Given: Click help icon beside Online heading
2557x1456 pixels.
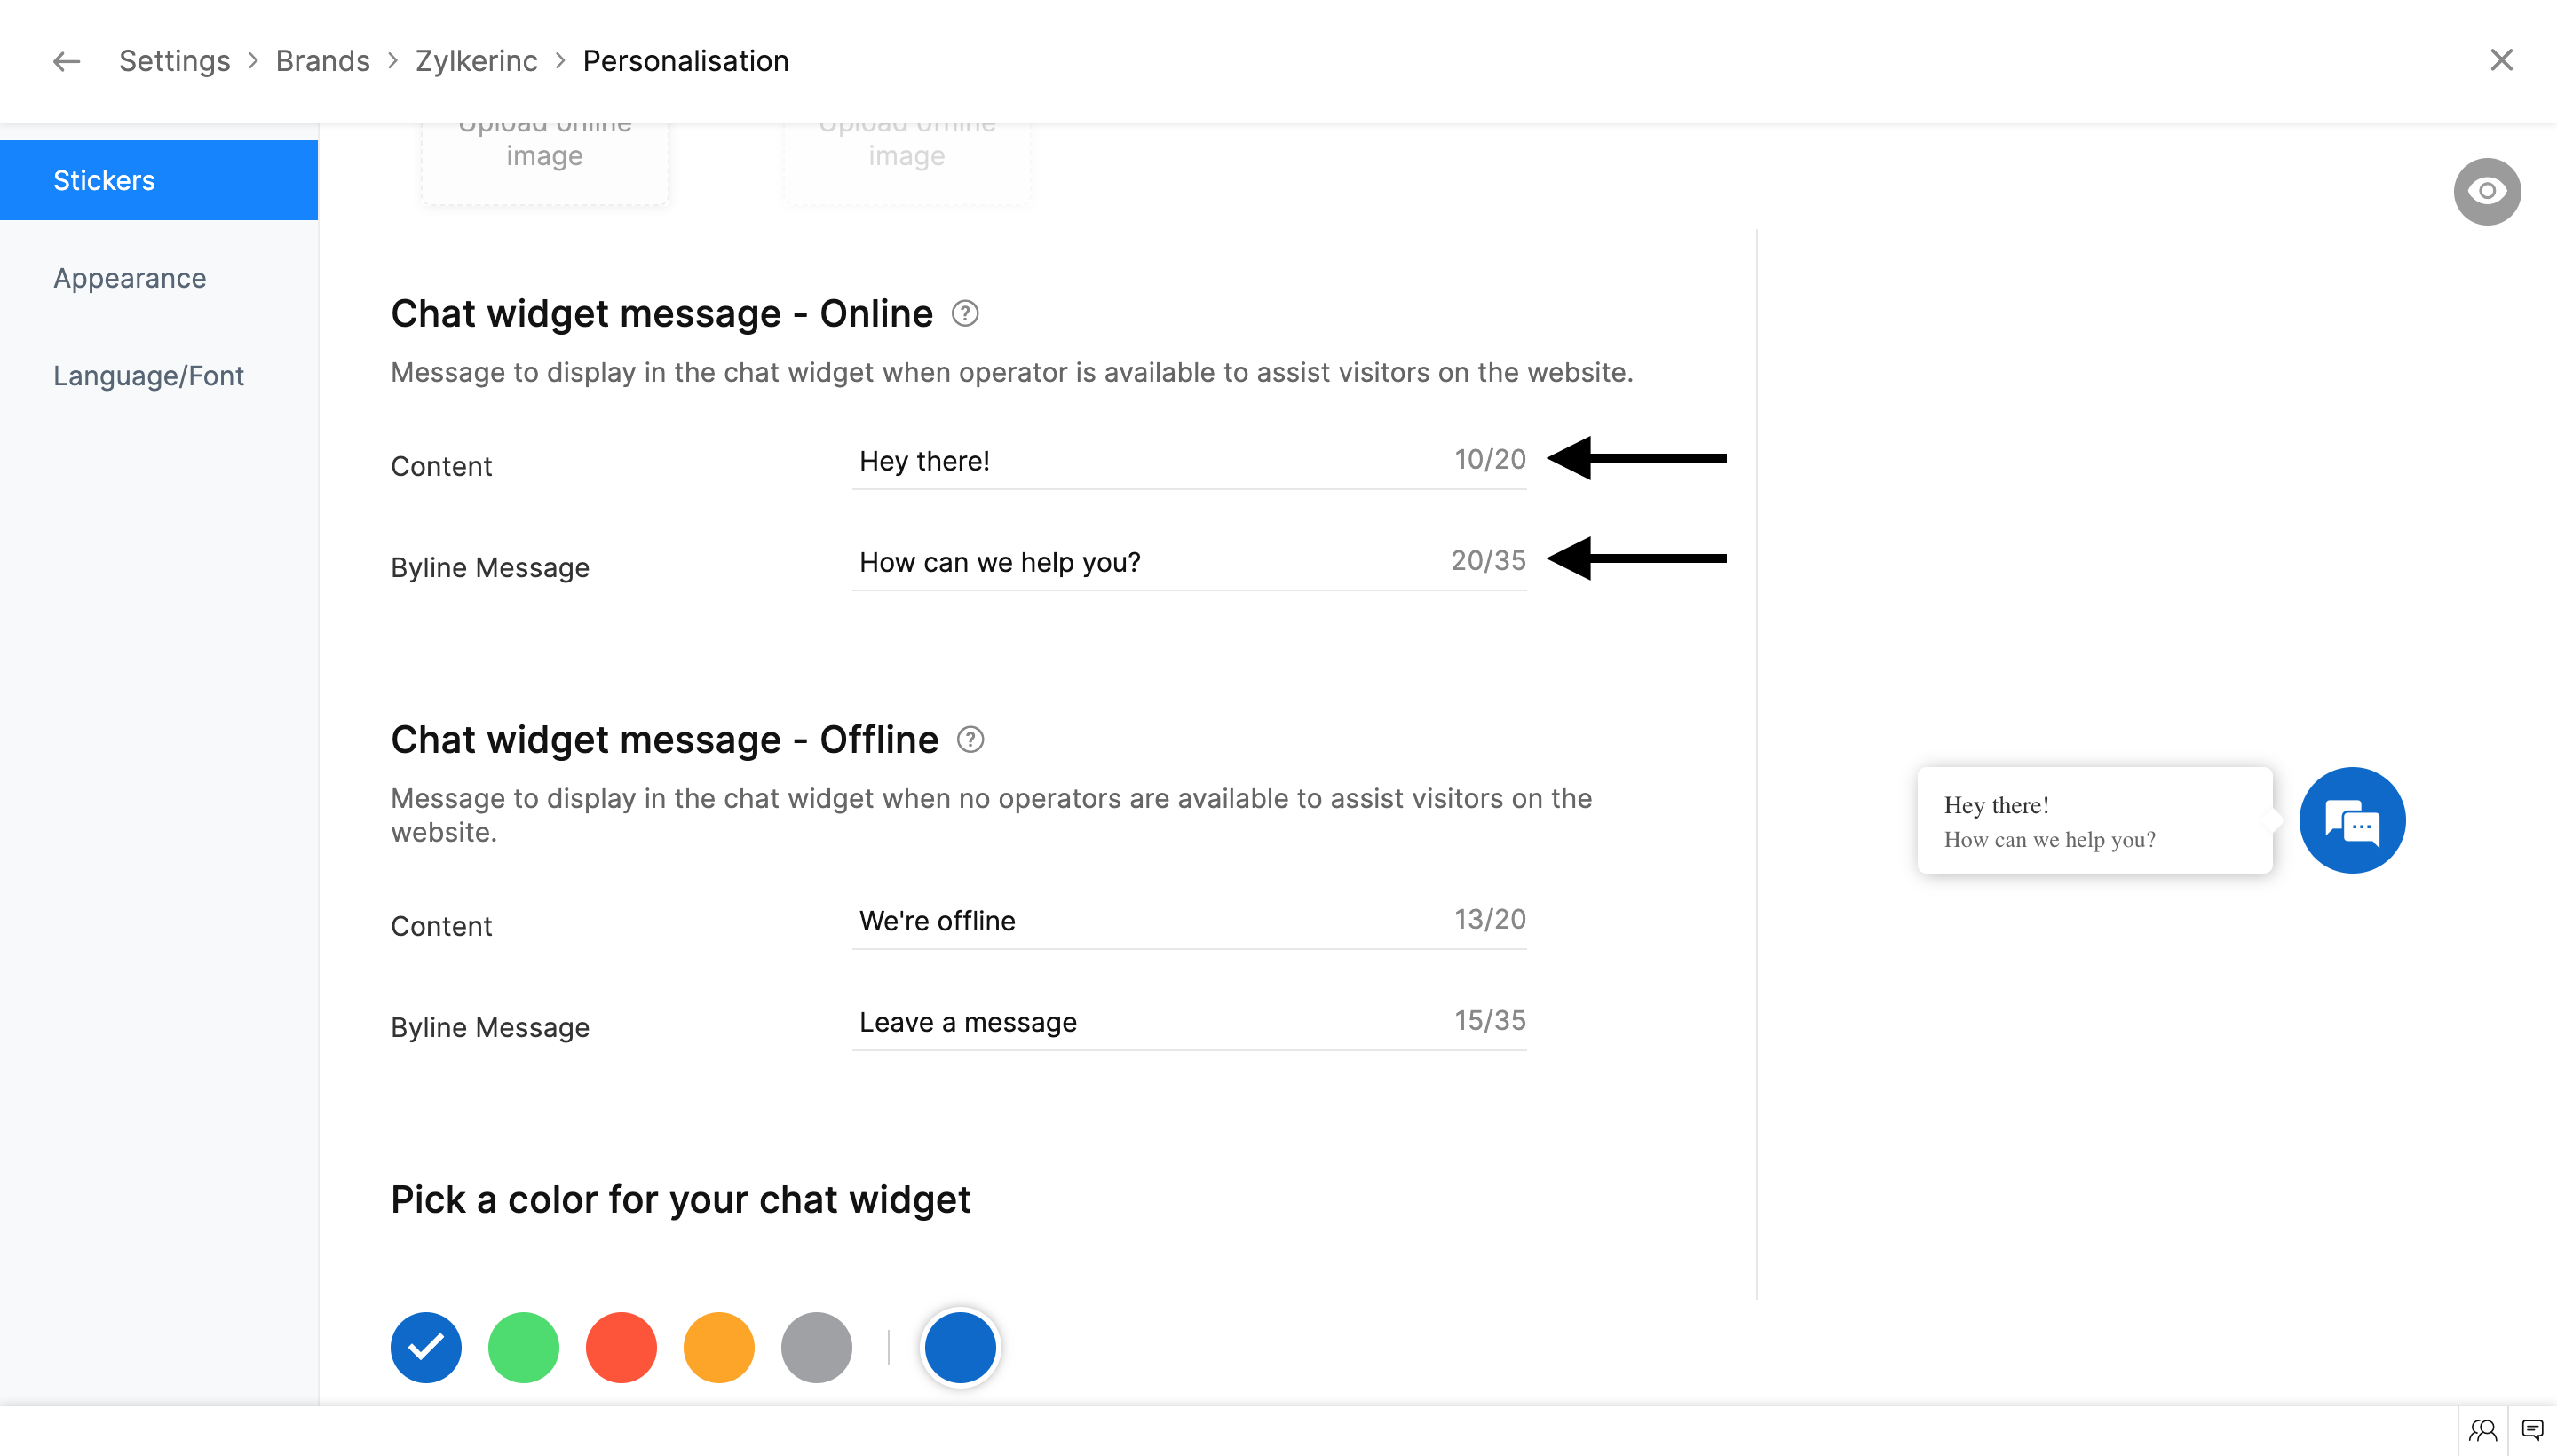Looking at the screenshot, I should click(x=964, y=314).
